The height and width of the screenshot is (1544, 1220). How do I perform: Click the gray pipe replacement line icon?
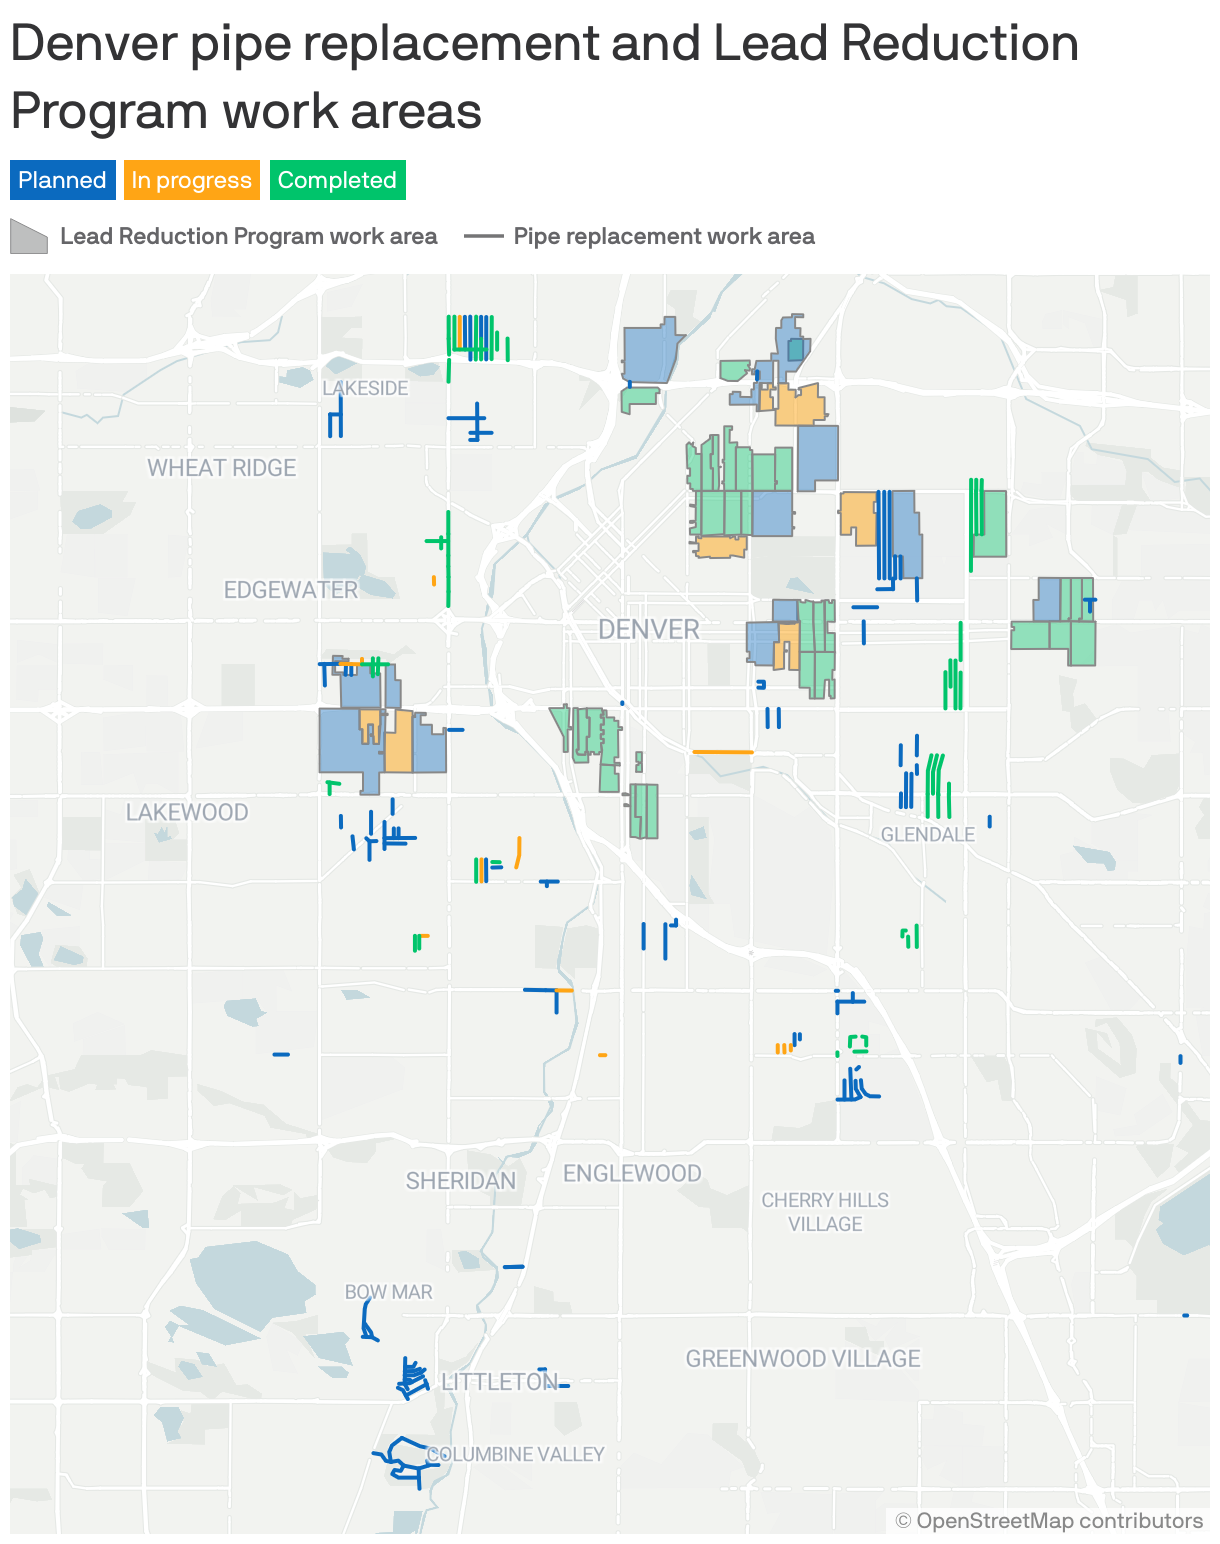483,237
